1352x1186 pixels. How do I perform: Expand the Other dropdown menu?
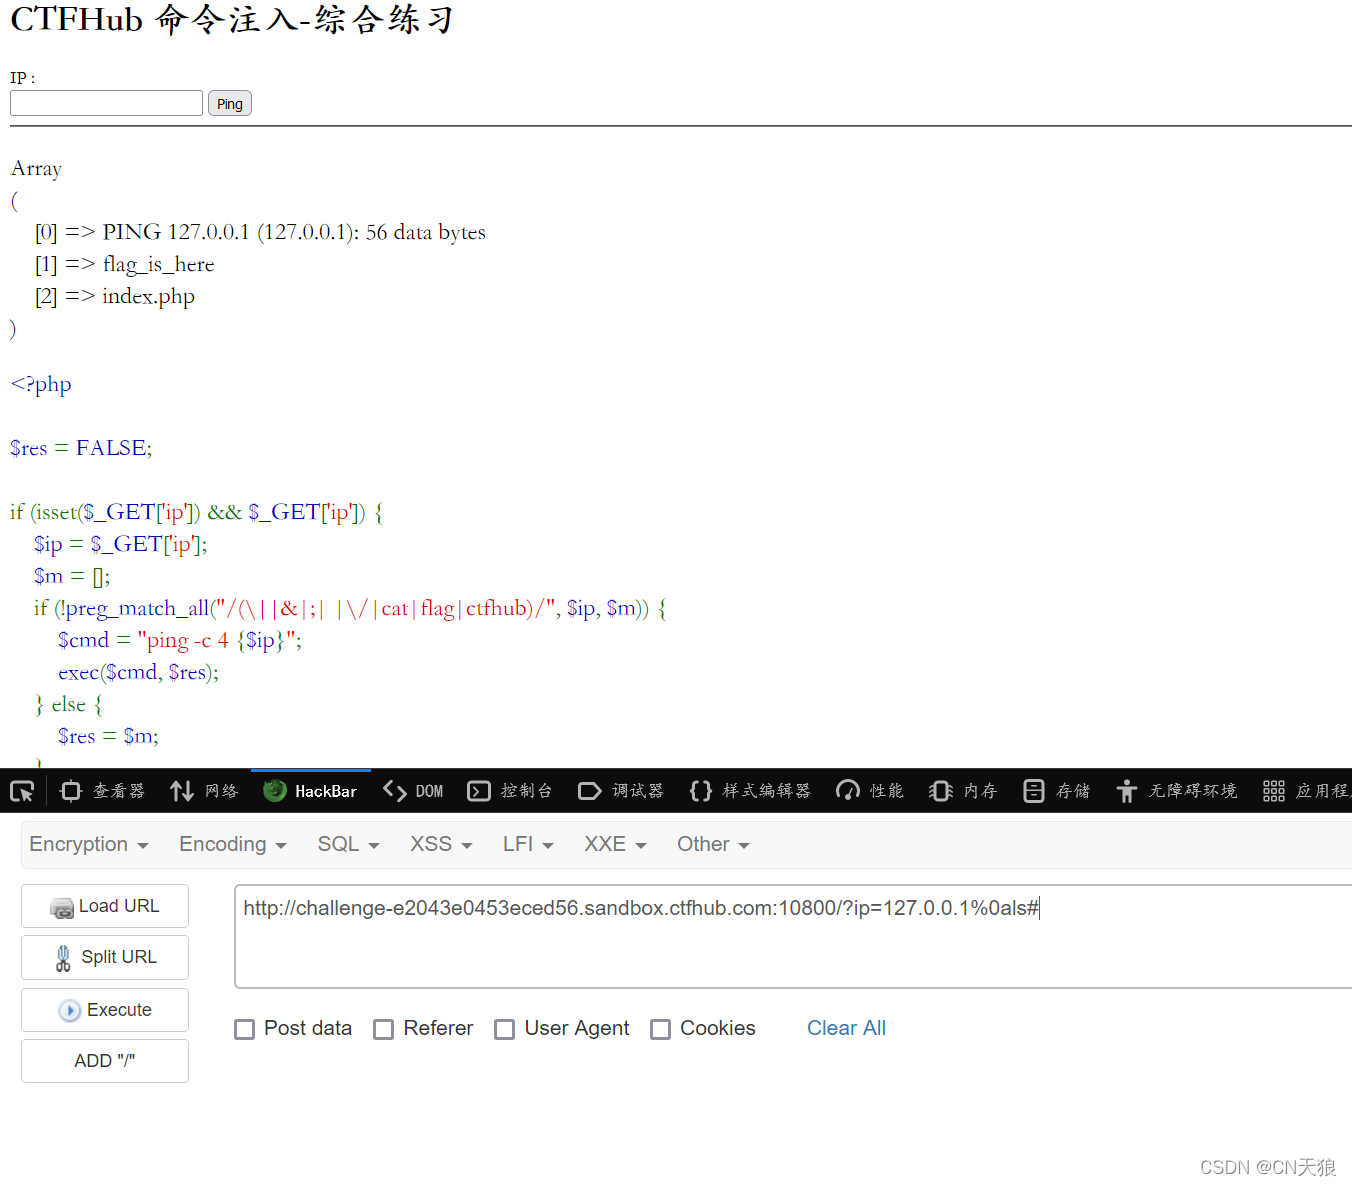pyautogui.click(x=713, y=844)
